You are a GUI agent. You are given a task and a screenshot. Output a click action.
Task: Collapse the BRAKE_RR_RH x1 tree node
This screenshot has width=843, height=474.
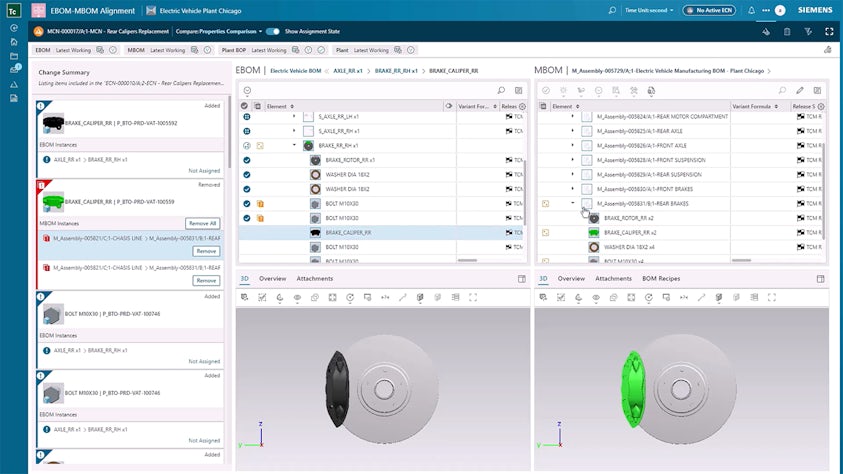[294, 145]
